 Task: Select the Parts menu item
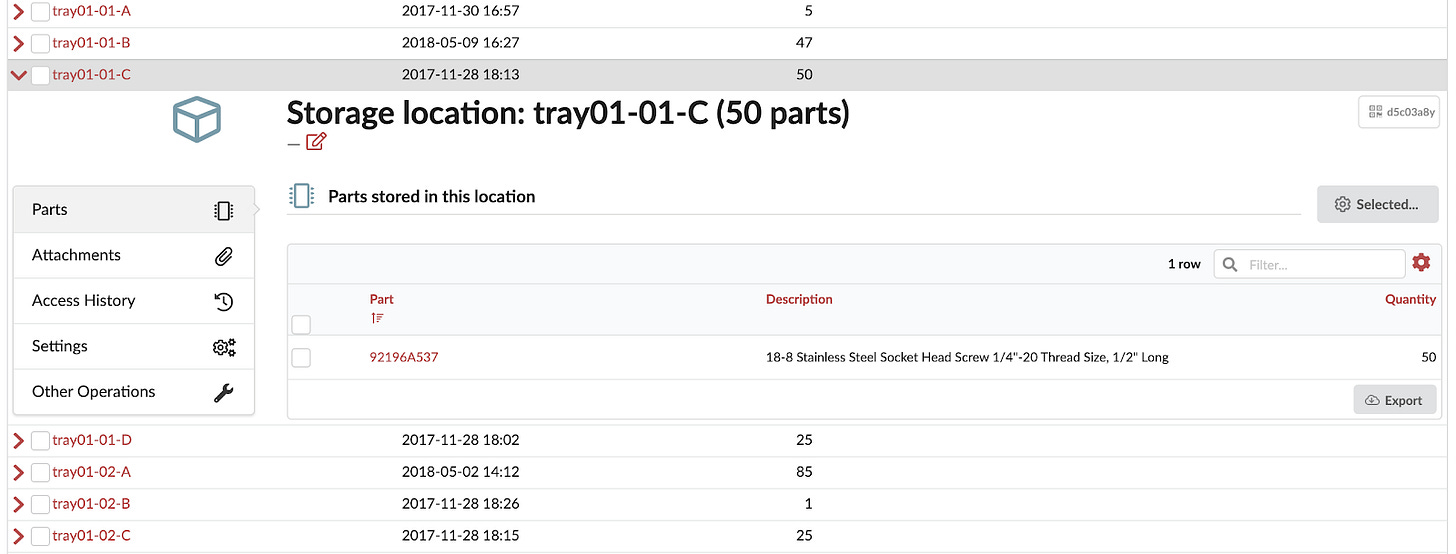(x=50, y=210)
